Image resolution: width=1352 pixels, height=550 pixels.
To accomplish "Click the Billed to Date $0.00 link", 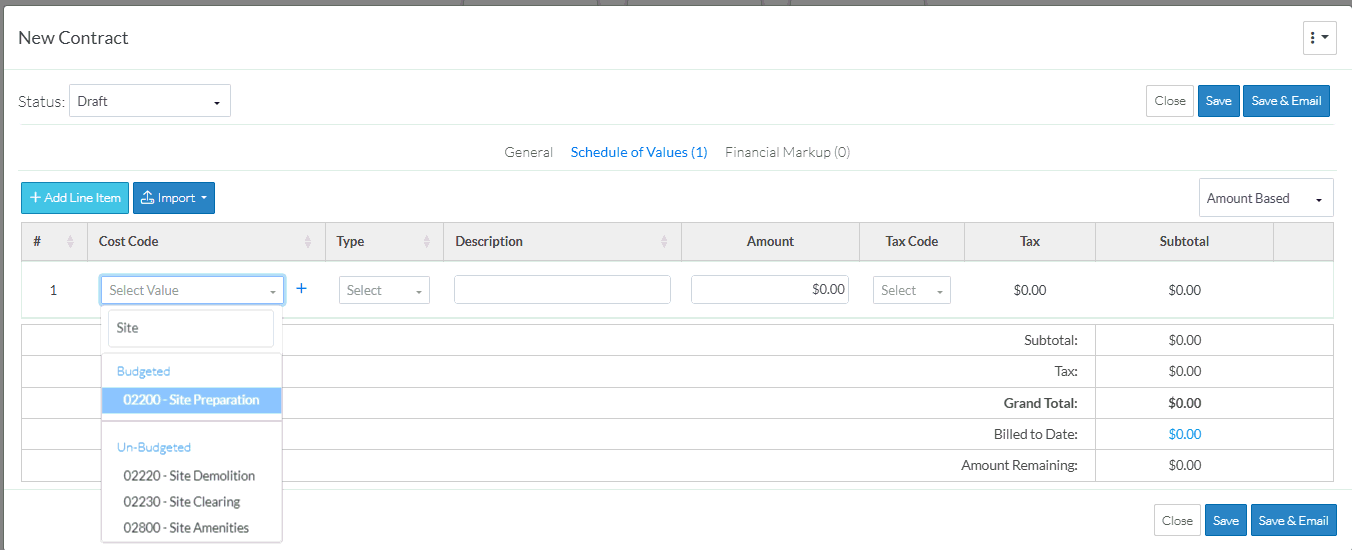I will click(1185, 434).
